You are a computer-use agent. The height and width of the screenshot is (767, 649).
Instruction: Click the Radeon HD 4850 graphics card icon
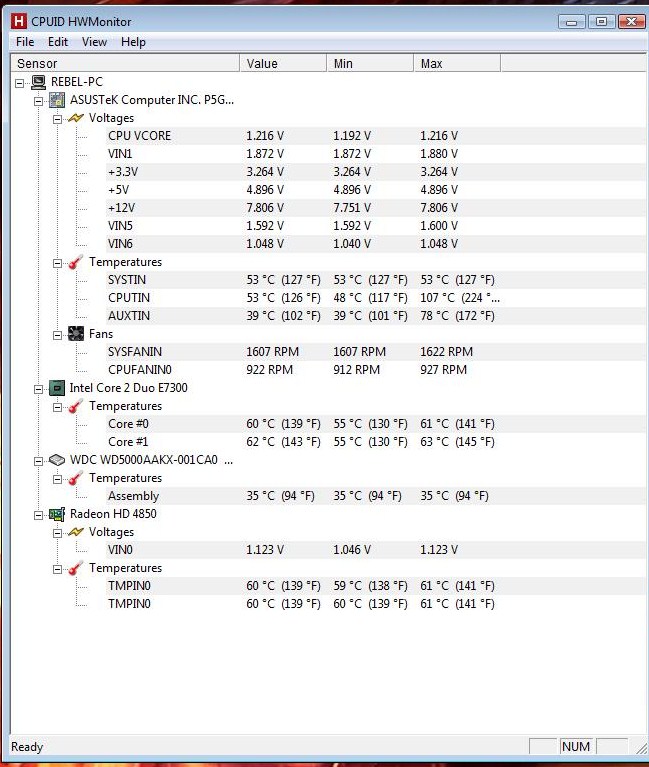click(x=57, y=514)
